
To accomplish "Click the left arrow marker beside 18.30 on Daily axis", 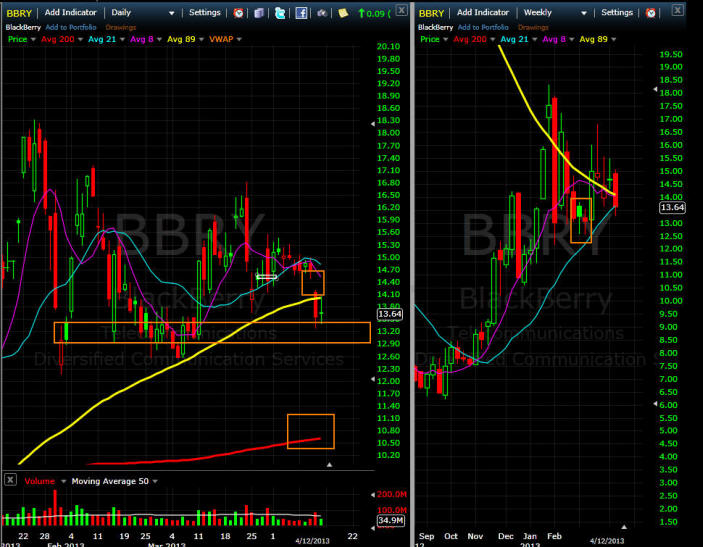I will tap(373, 124).
